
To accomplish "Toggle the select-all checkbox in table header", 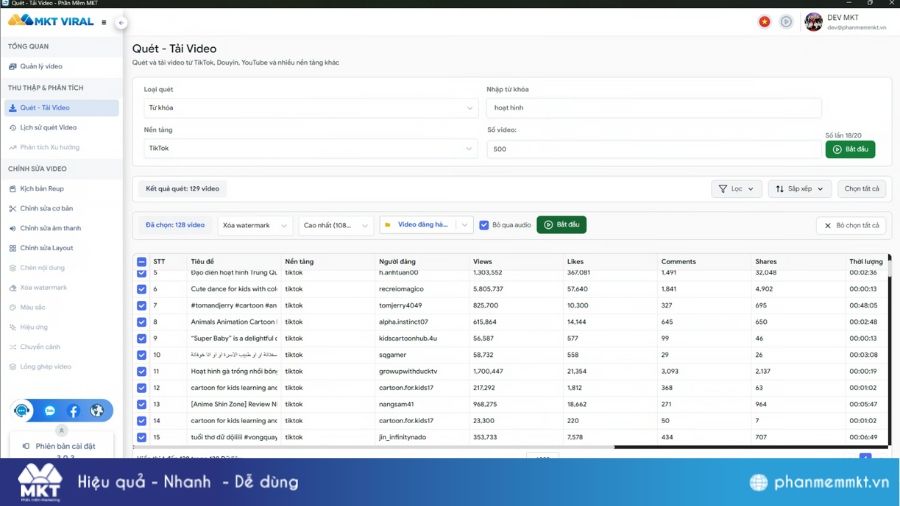I will (x=141, y=262).
